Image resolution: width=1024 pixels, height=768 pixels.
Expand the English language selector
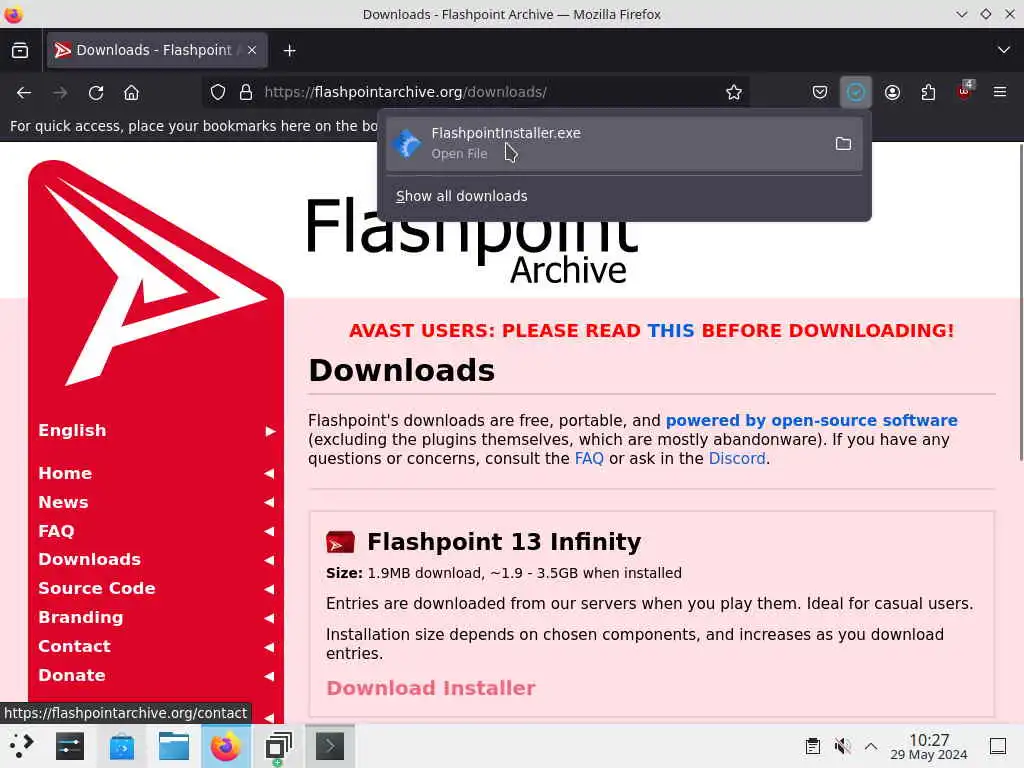[157, 430]
